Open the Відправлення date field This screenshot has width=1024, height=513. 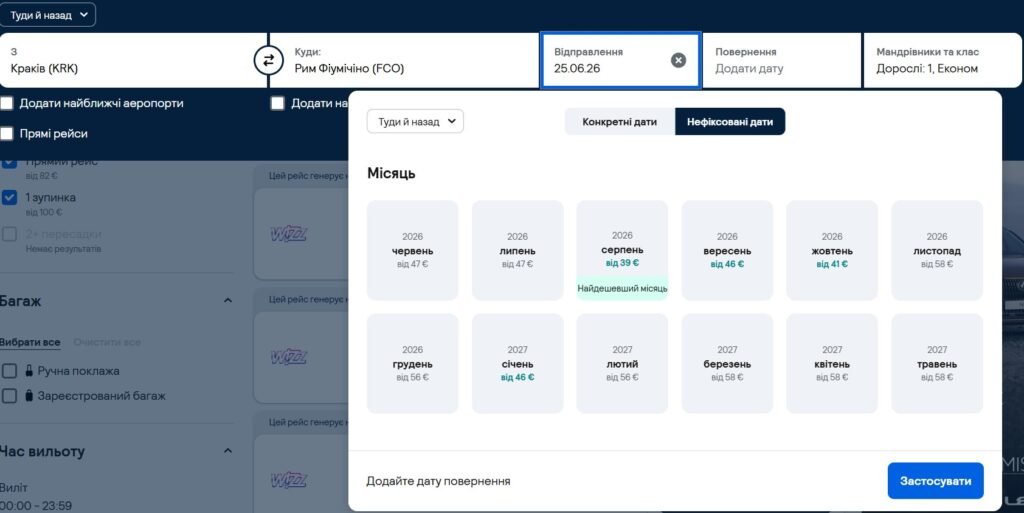[x=620, y=60]
